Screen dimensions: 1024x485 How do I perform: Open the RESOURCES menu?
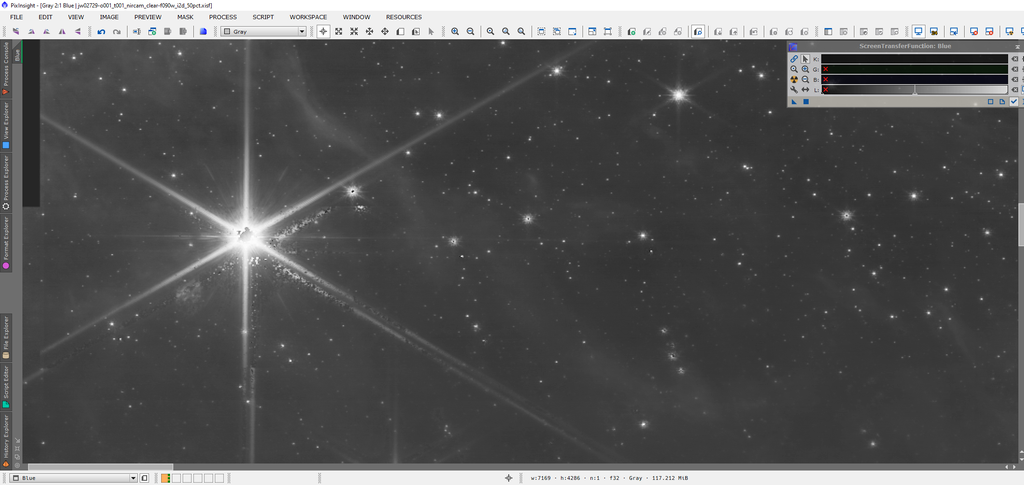[x=404, y=17]
